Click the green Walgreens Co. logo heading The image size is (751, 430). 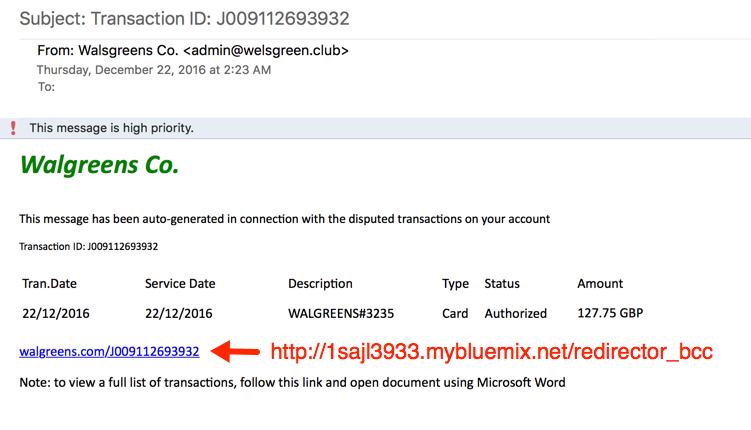click(100, 165)
